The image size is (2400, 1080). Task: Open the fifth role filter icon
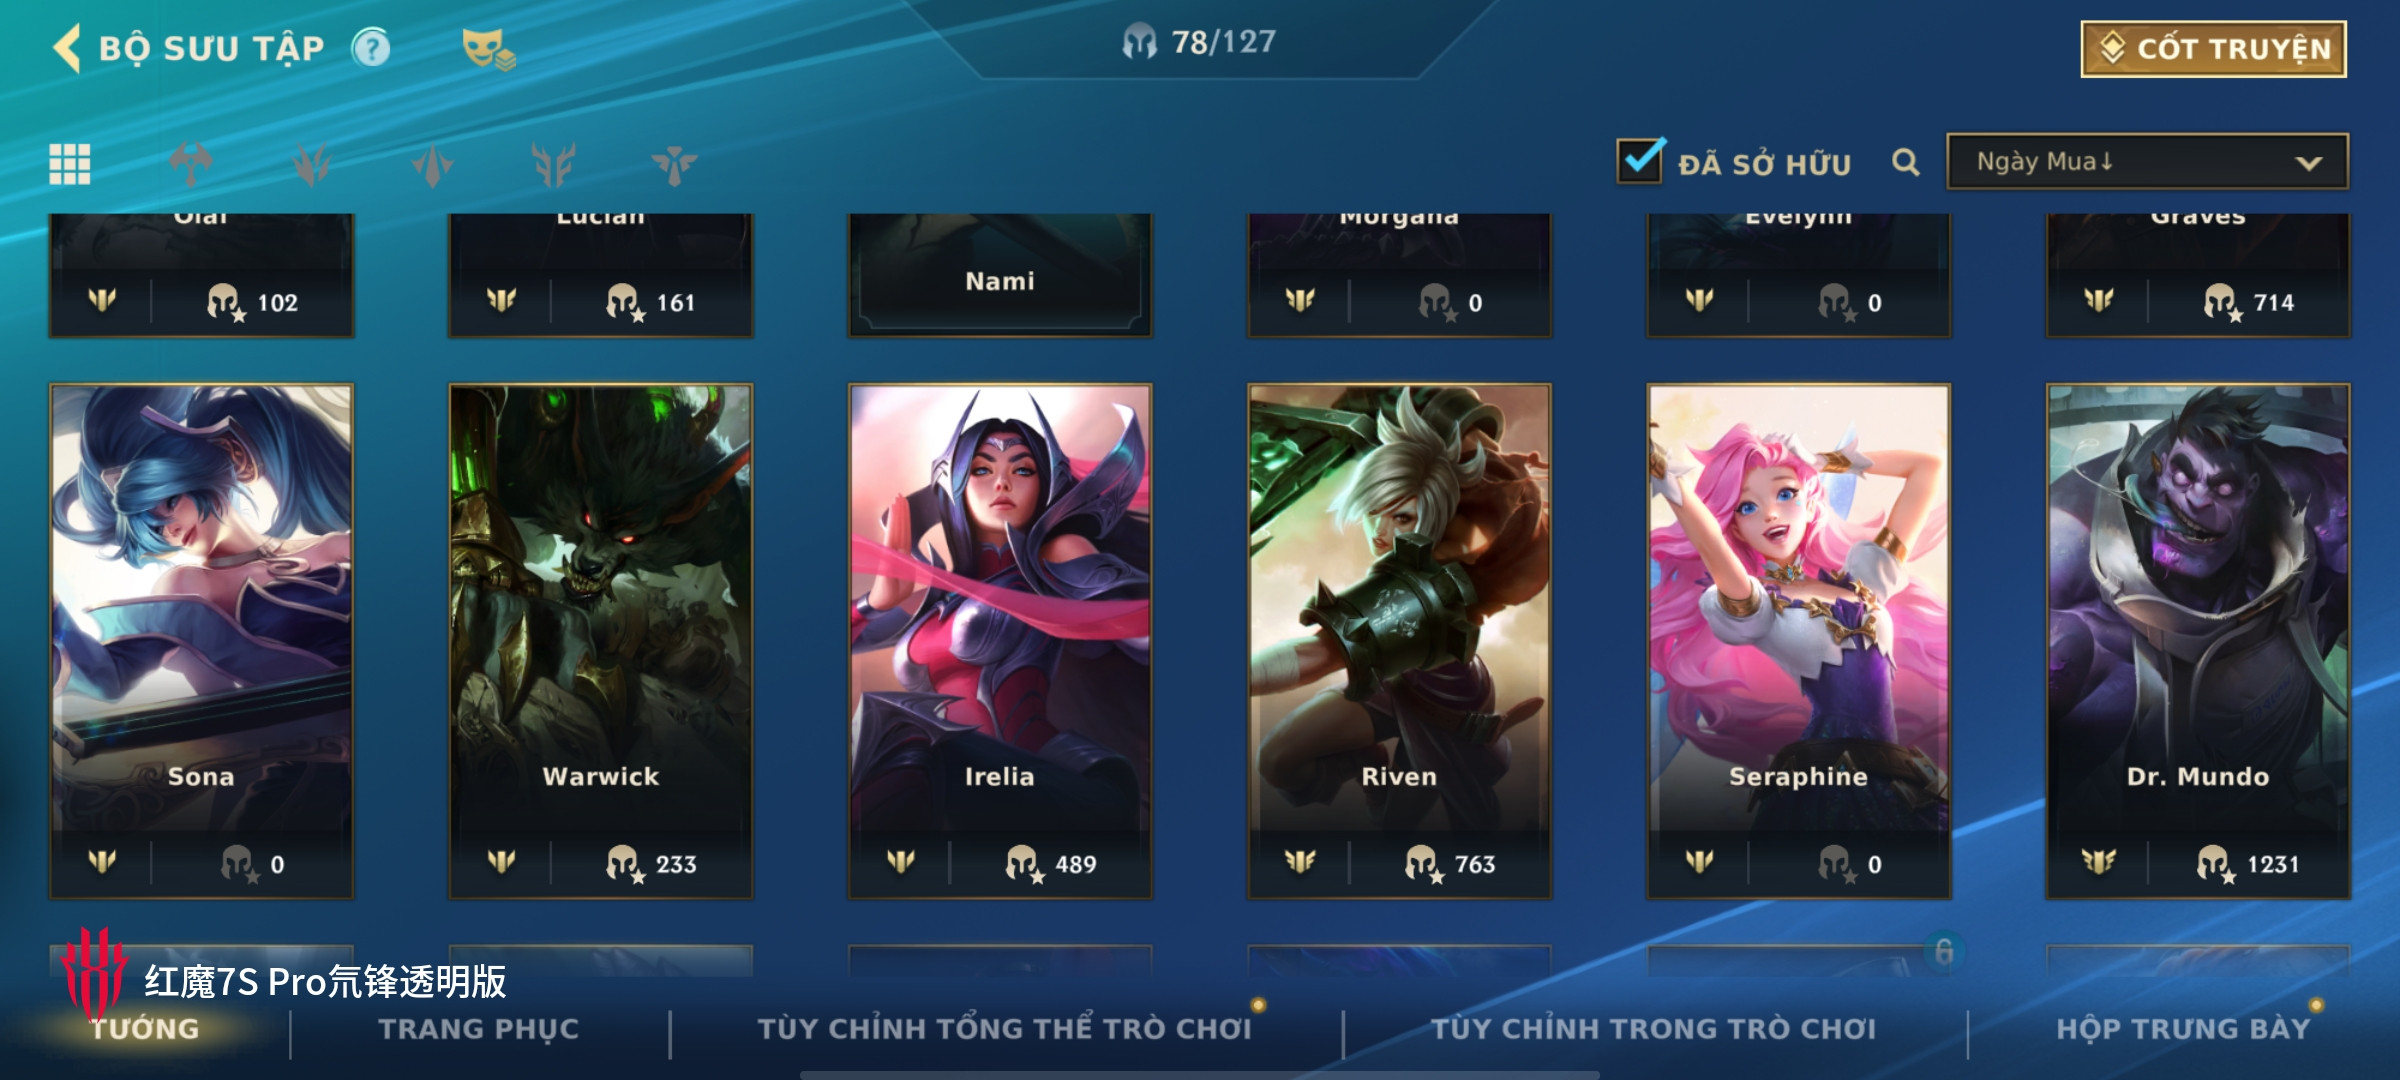(x=674, y=164)
